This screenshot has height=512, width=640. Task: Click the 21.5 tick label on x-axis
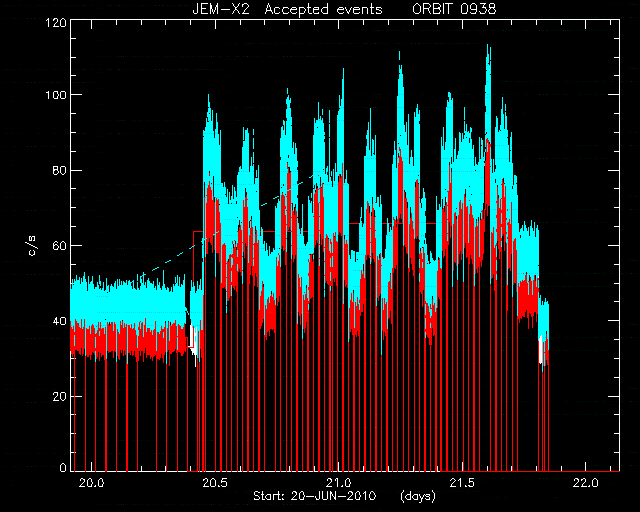(462, 483)
